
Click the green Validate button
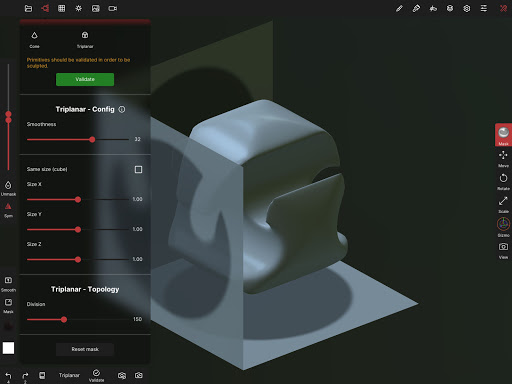tap(85, 79)
